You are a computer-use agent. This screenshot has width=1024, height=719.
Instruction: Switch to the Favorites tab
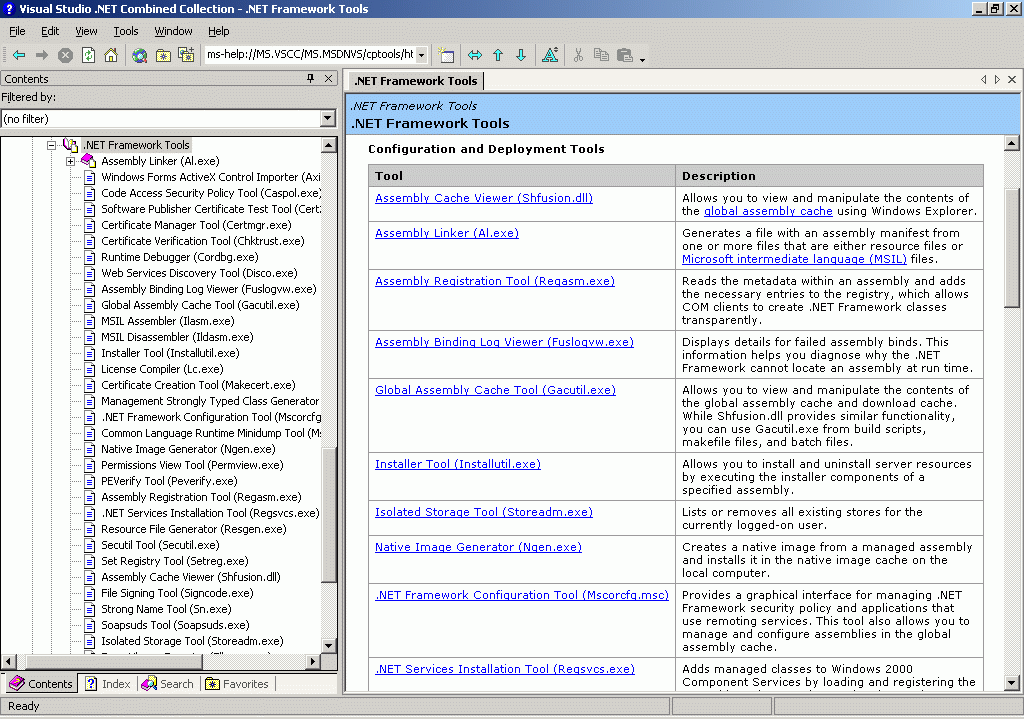[236, 684]
